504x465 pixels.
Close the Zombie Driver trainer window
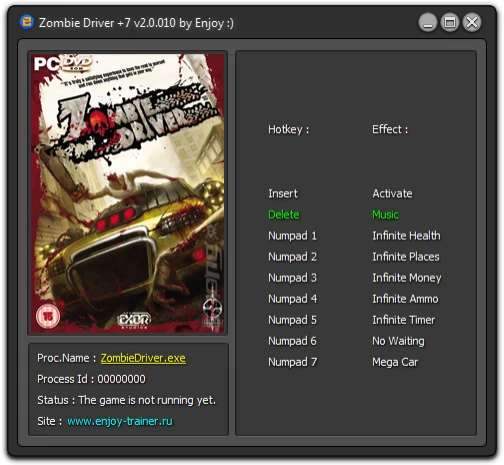(x=472, y=23)
